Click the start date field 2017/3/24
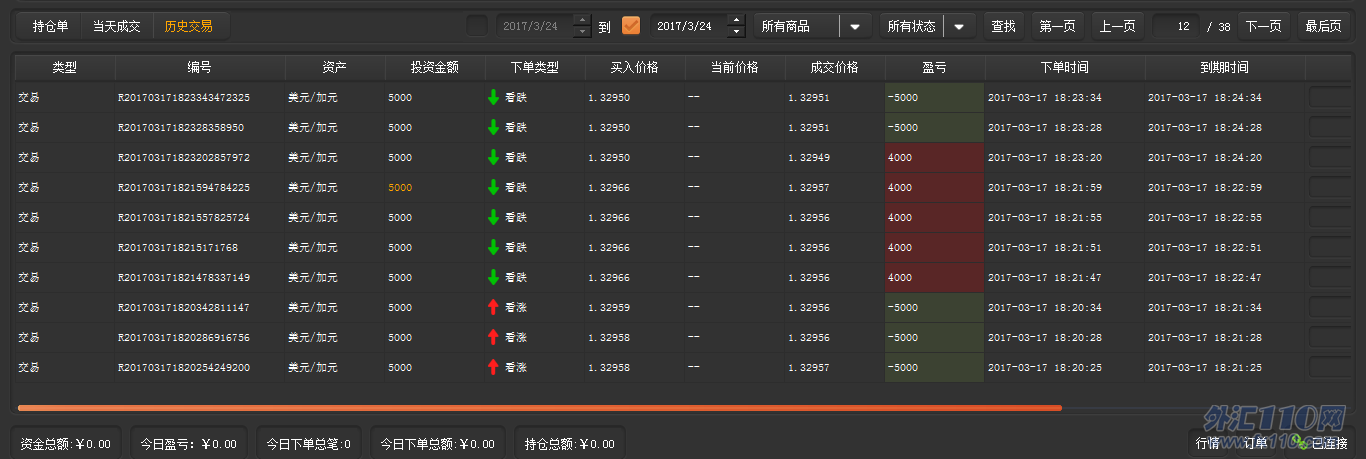 [534, 26]
